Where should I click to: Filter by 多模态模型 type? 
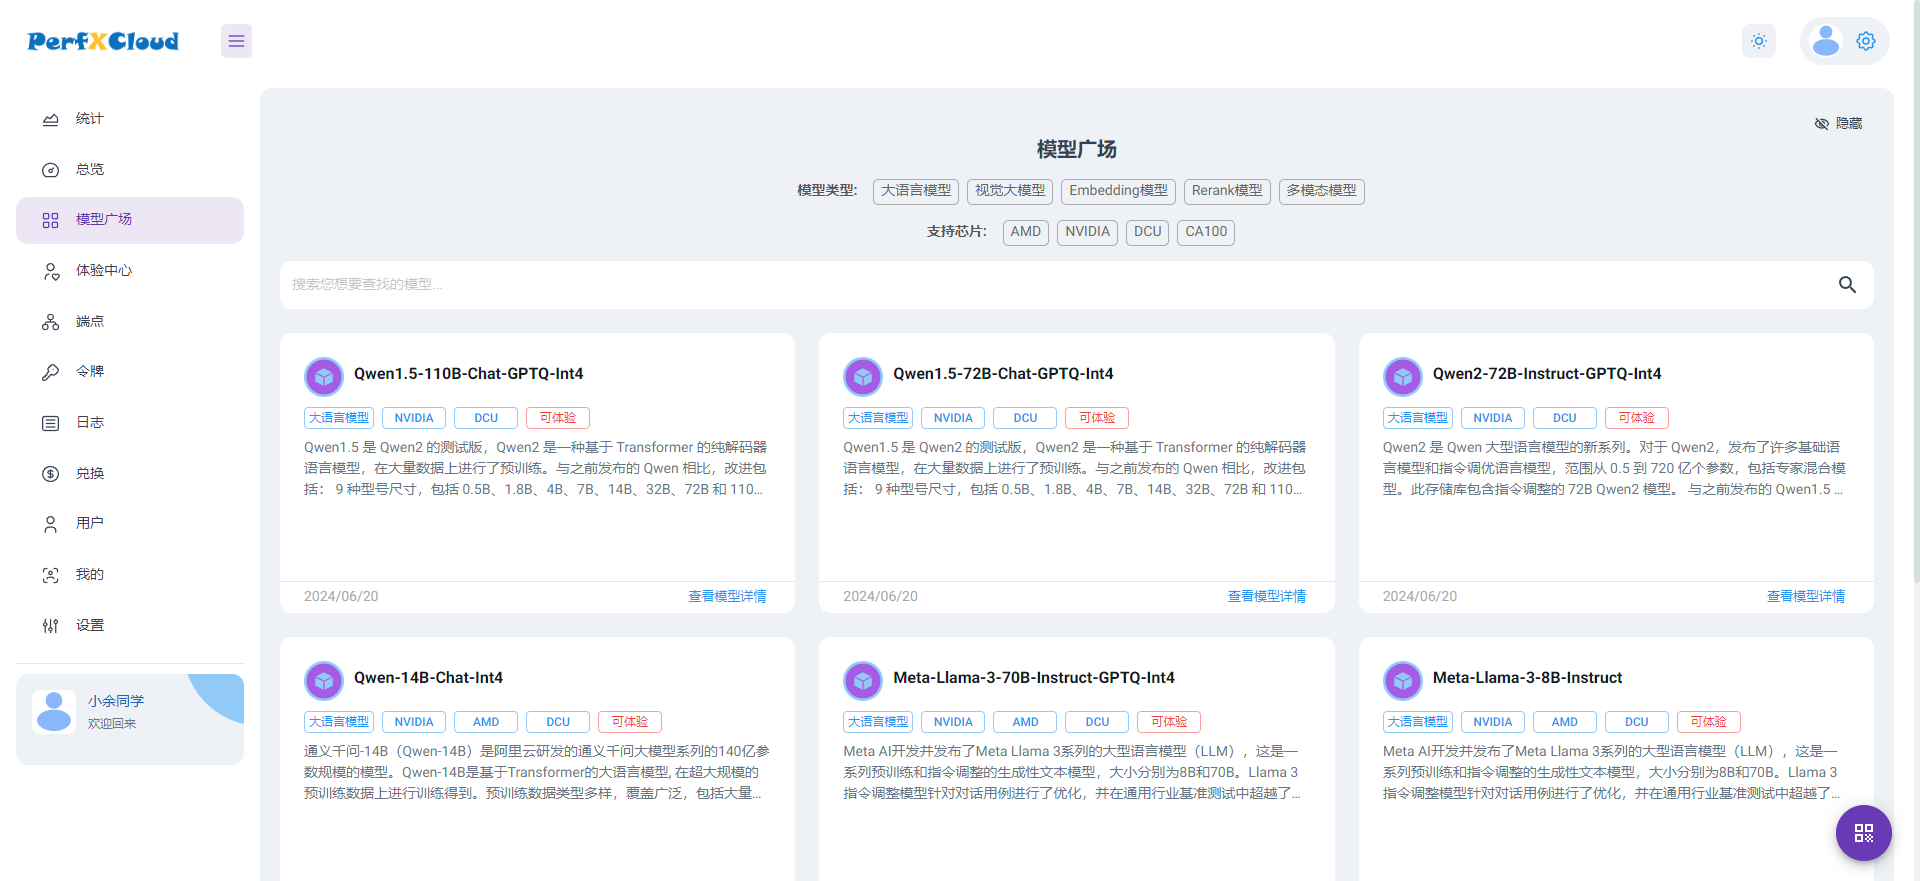[x=1322, y=191]
